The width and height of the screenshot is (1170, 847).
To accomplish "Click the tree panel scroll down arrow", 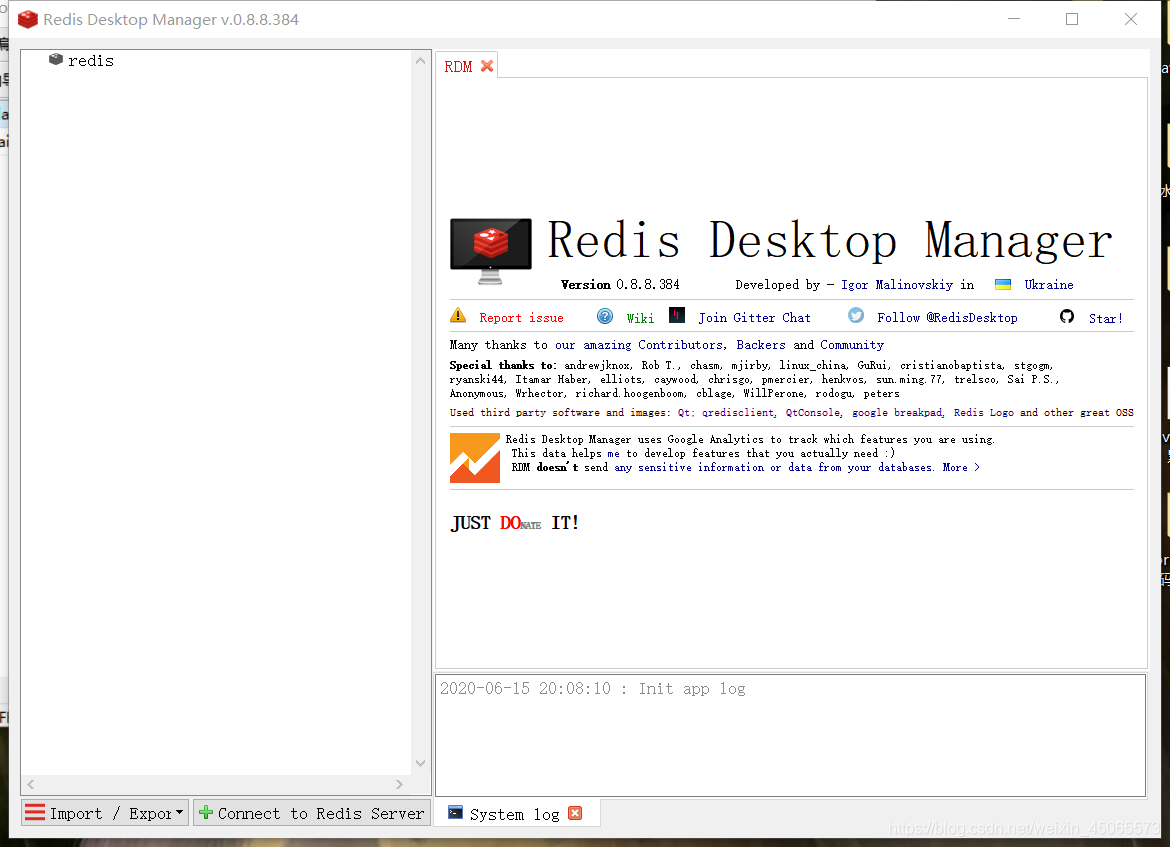I will (x=420, y=763).
